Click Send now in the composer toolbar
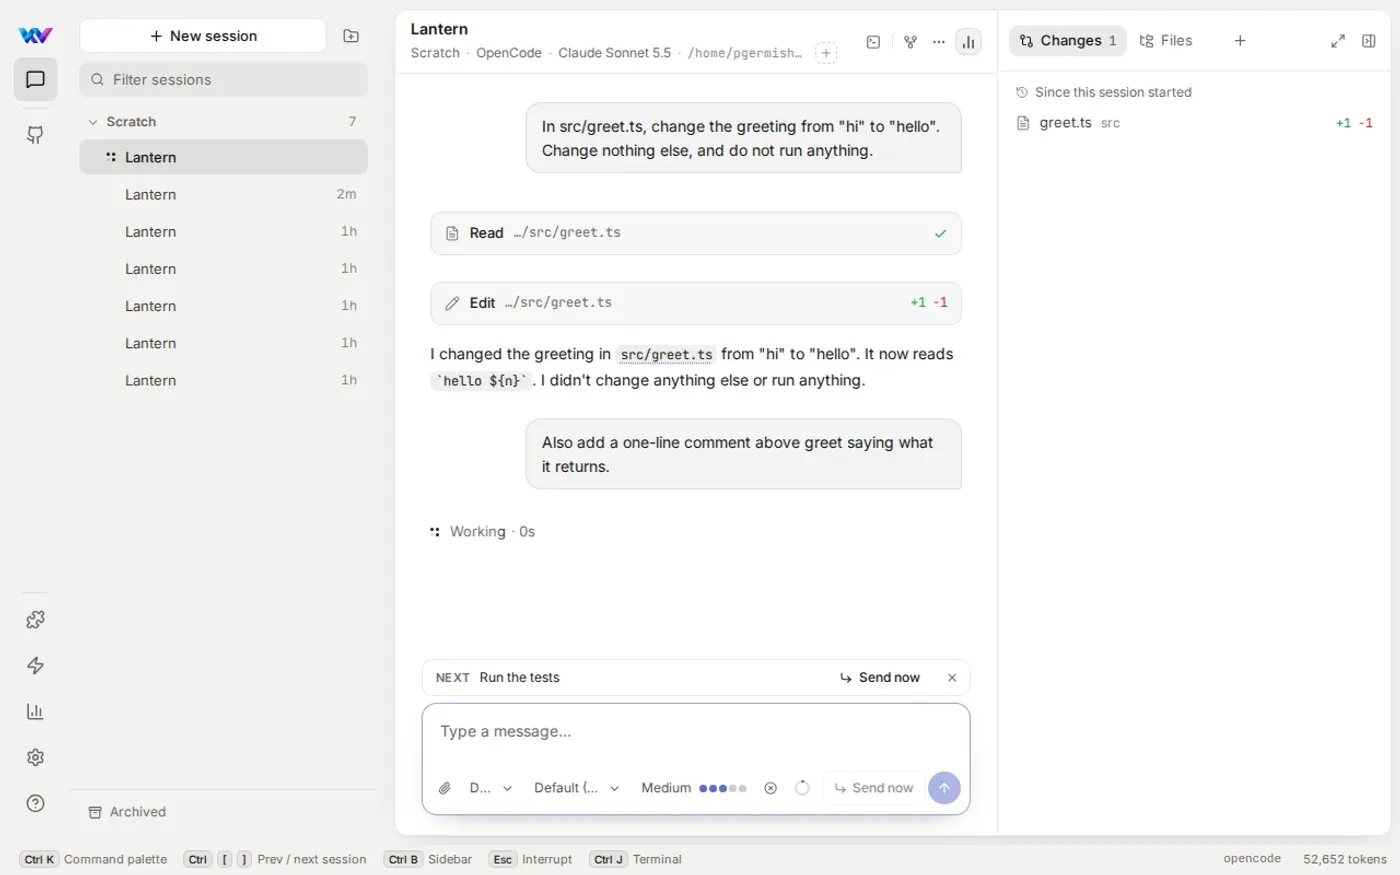The height and width of the screenshot is (875, 1400). click(x=874, y=788)
